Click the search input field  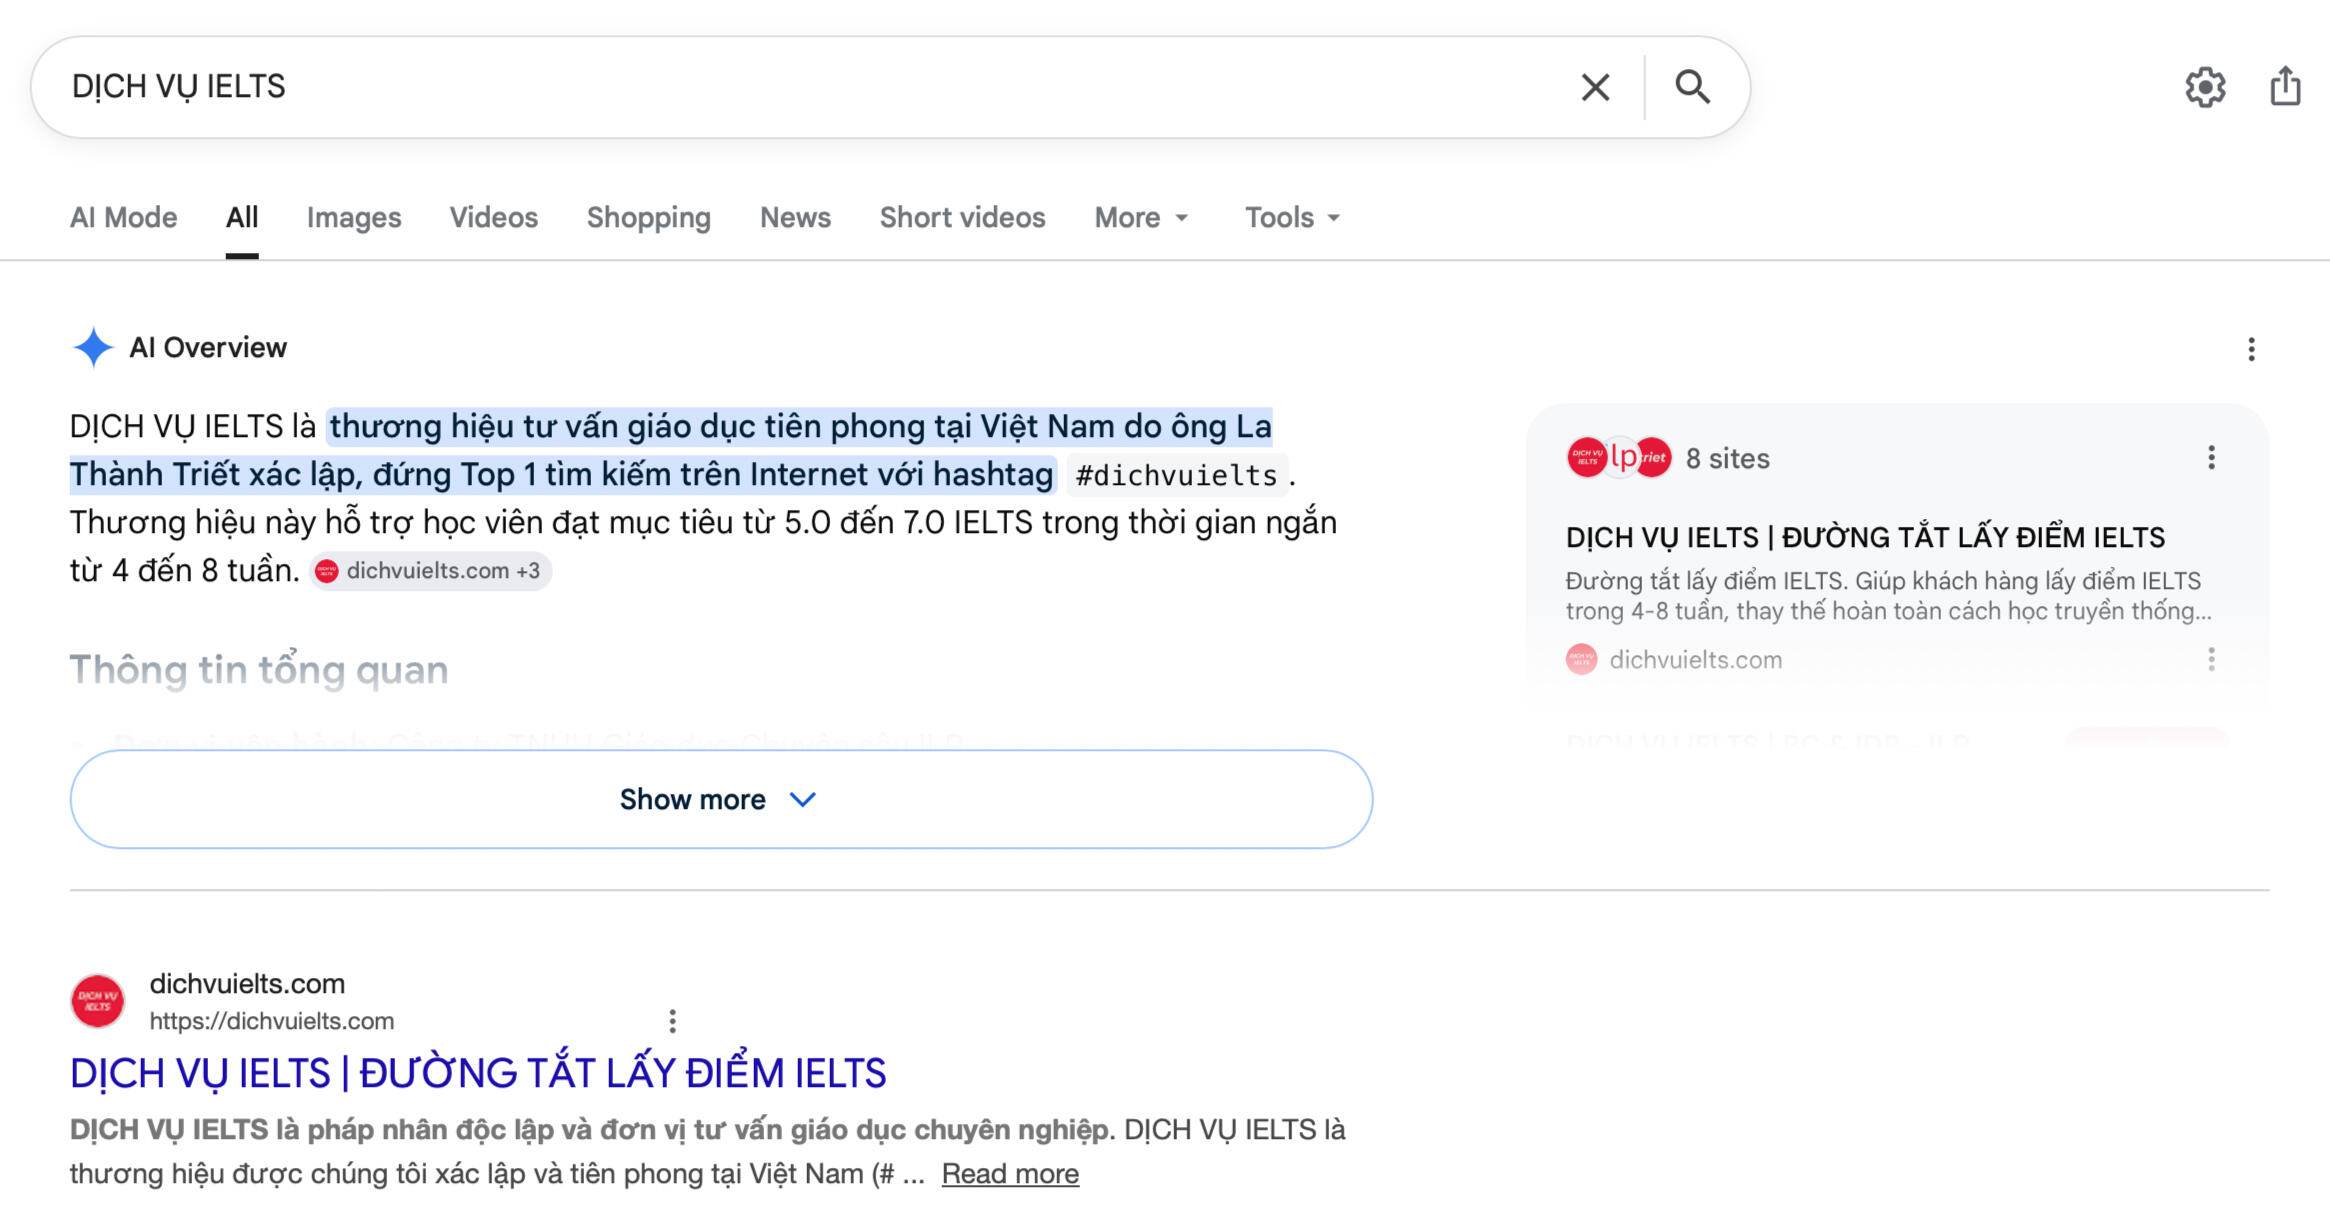pyautogui.click(x=810, y=87)
